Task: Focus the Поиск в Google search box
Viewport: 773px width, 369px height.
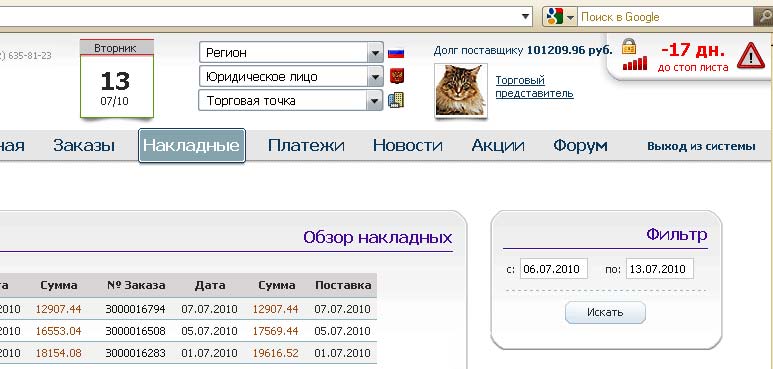Action: 666,17
